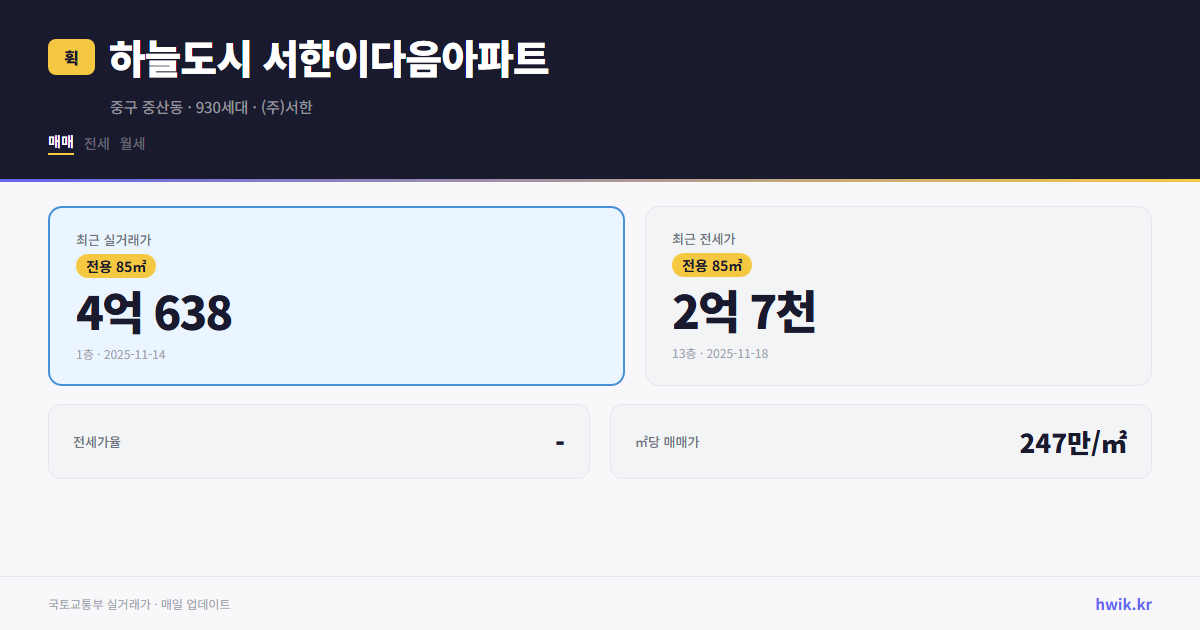1200x630 pixels.
Task: Click the ㎡당 매매가 card
Action: pyautogui.click(x=880, y=441)
